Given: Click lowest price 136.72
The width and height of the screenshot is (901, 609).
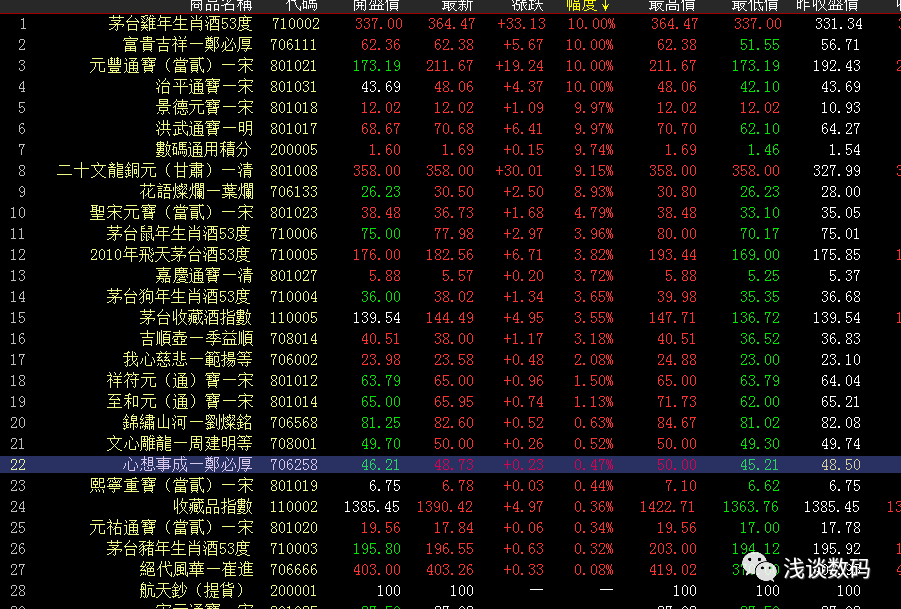Looking at the screenshot, I should point(756,318).
